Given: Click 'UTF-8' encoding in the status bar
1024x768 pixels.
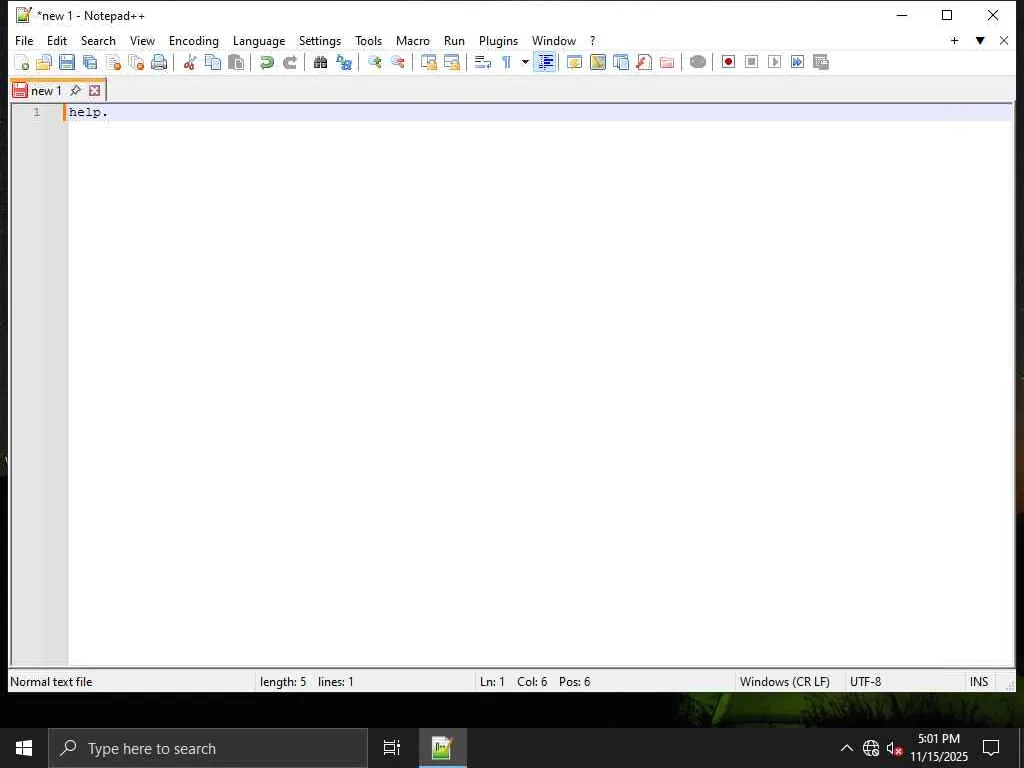Looking at the screenshot, I should point(865,682).
